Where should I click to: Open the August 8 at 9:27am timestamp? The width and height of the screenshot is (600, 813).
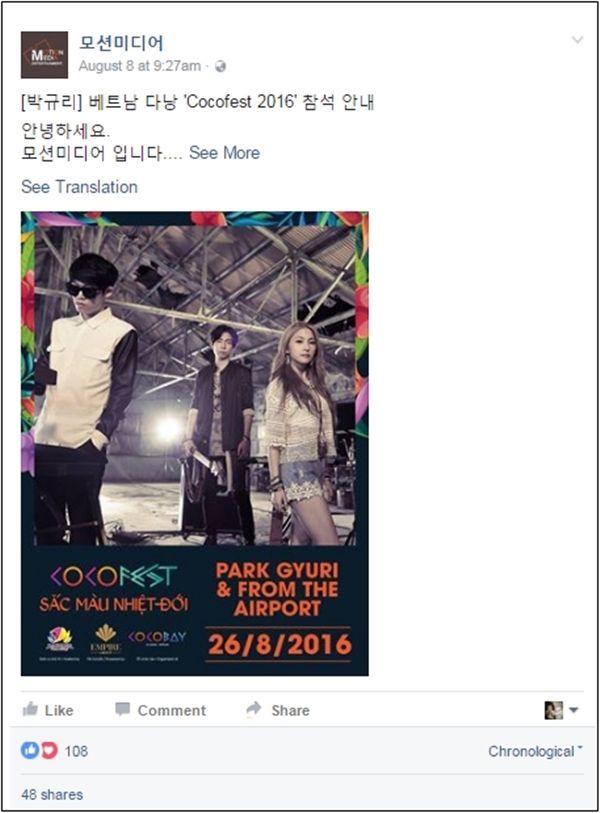[139, 66]
